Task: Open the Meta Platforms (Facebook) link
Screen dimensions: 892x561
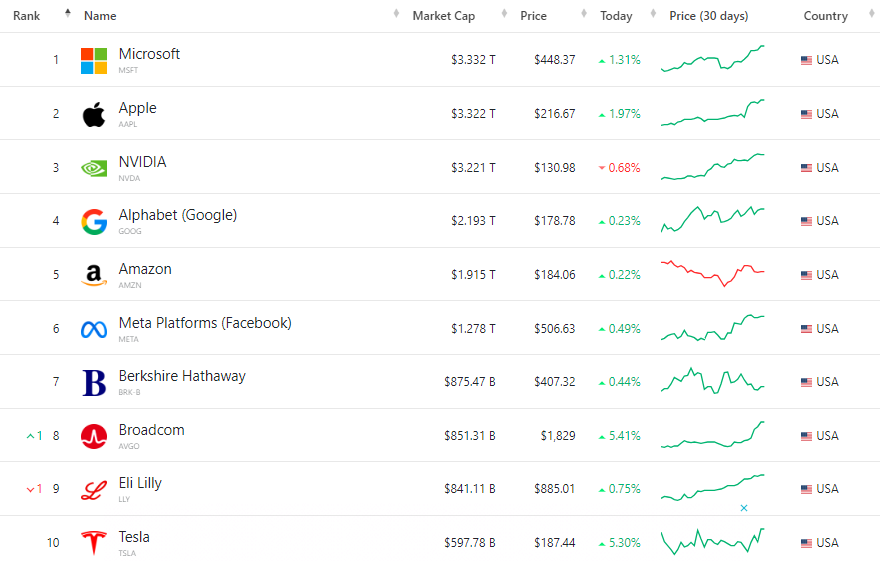Action: point(205,323)
